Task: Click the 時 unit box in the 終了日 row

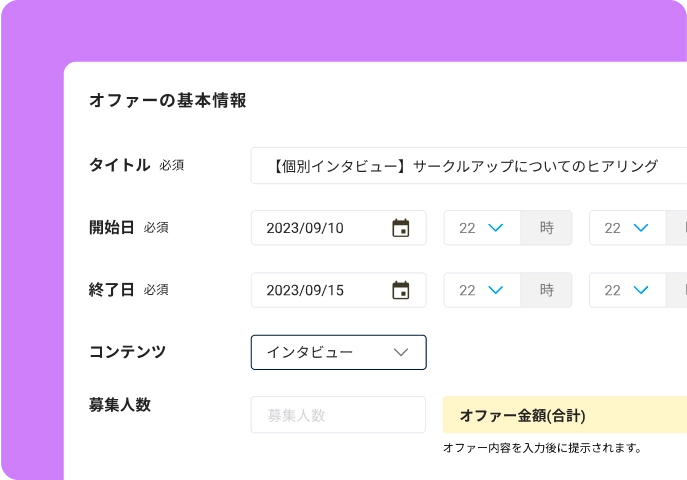Action: click(546, 291)
